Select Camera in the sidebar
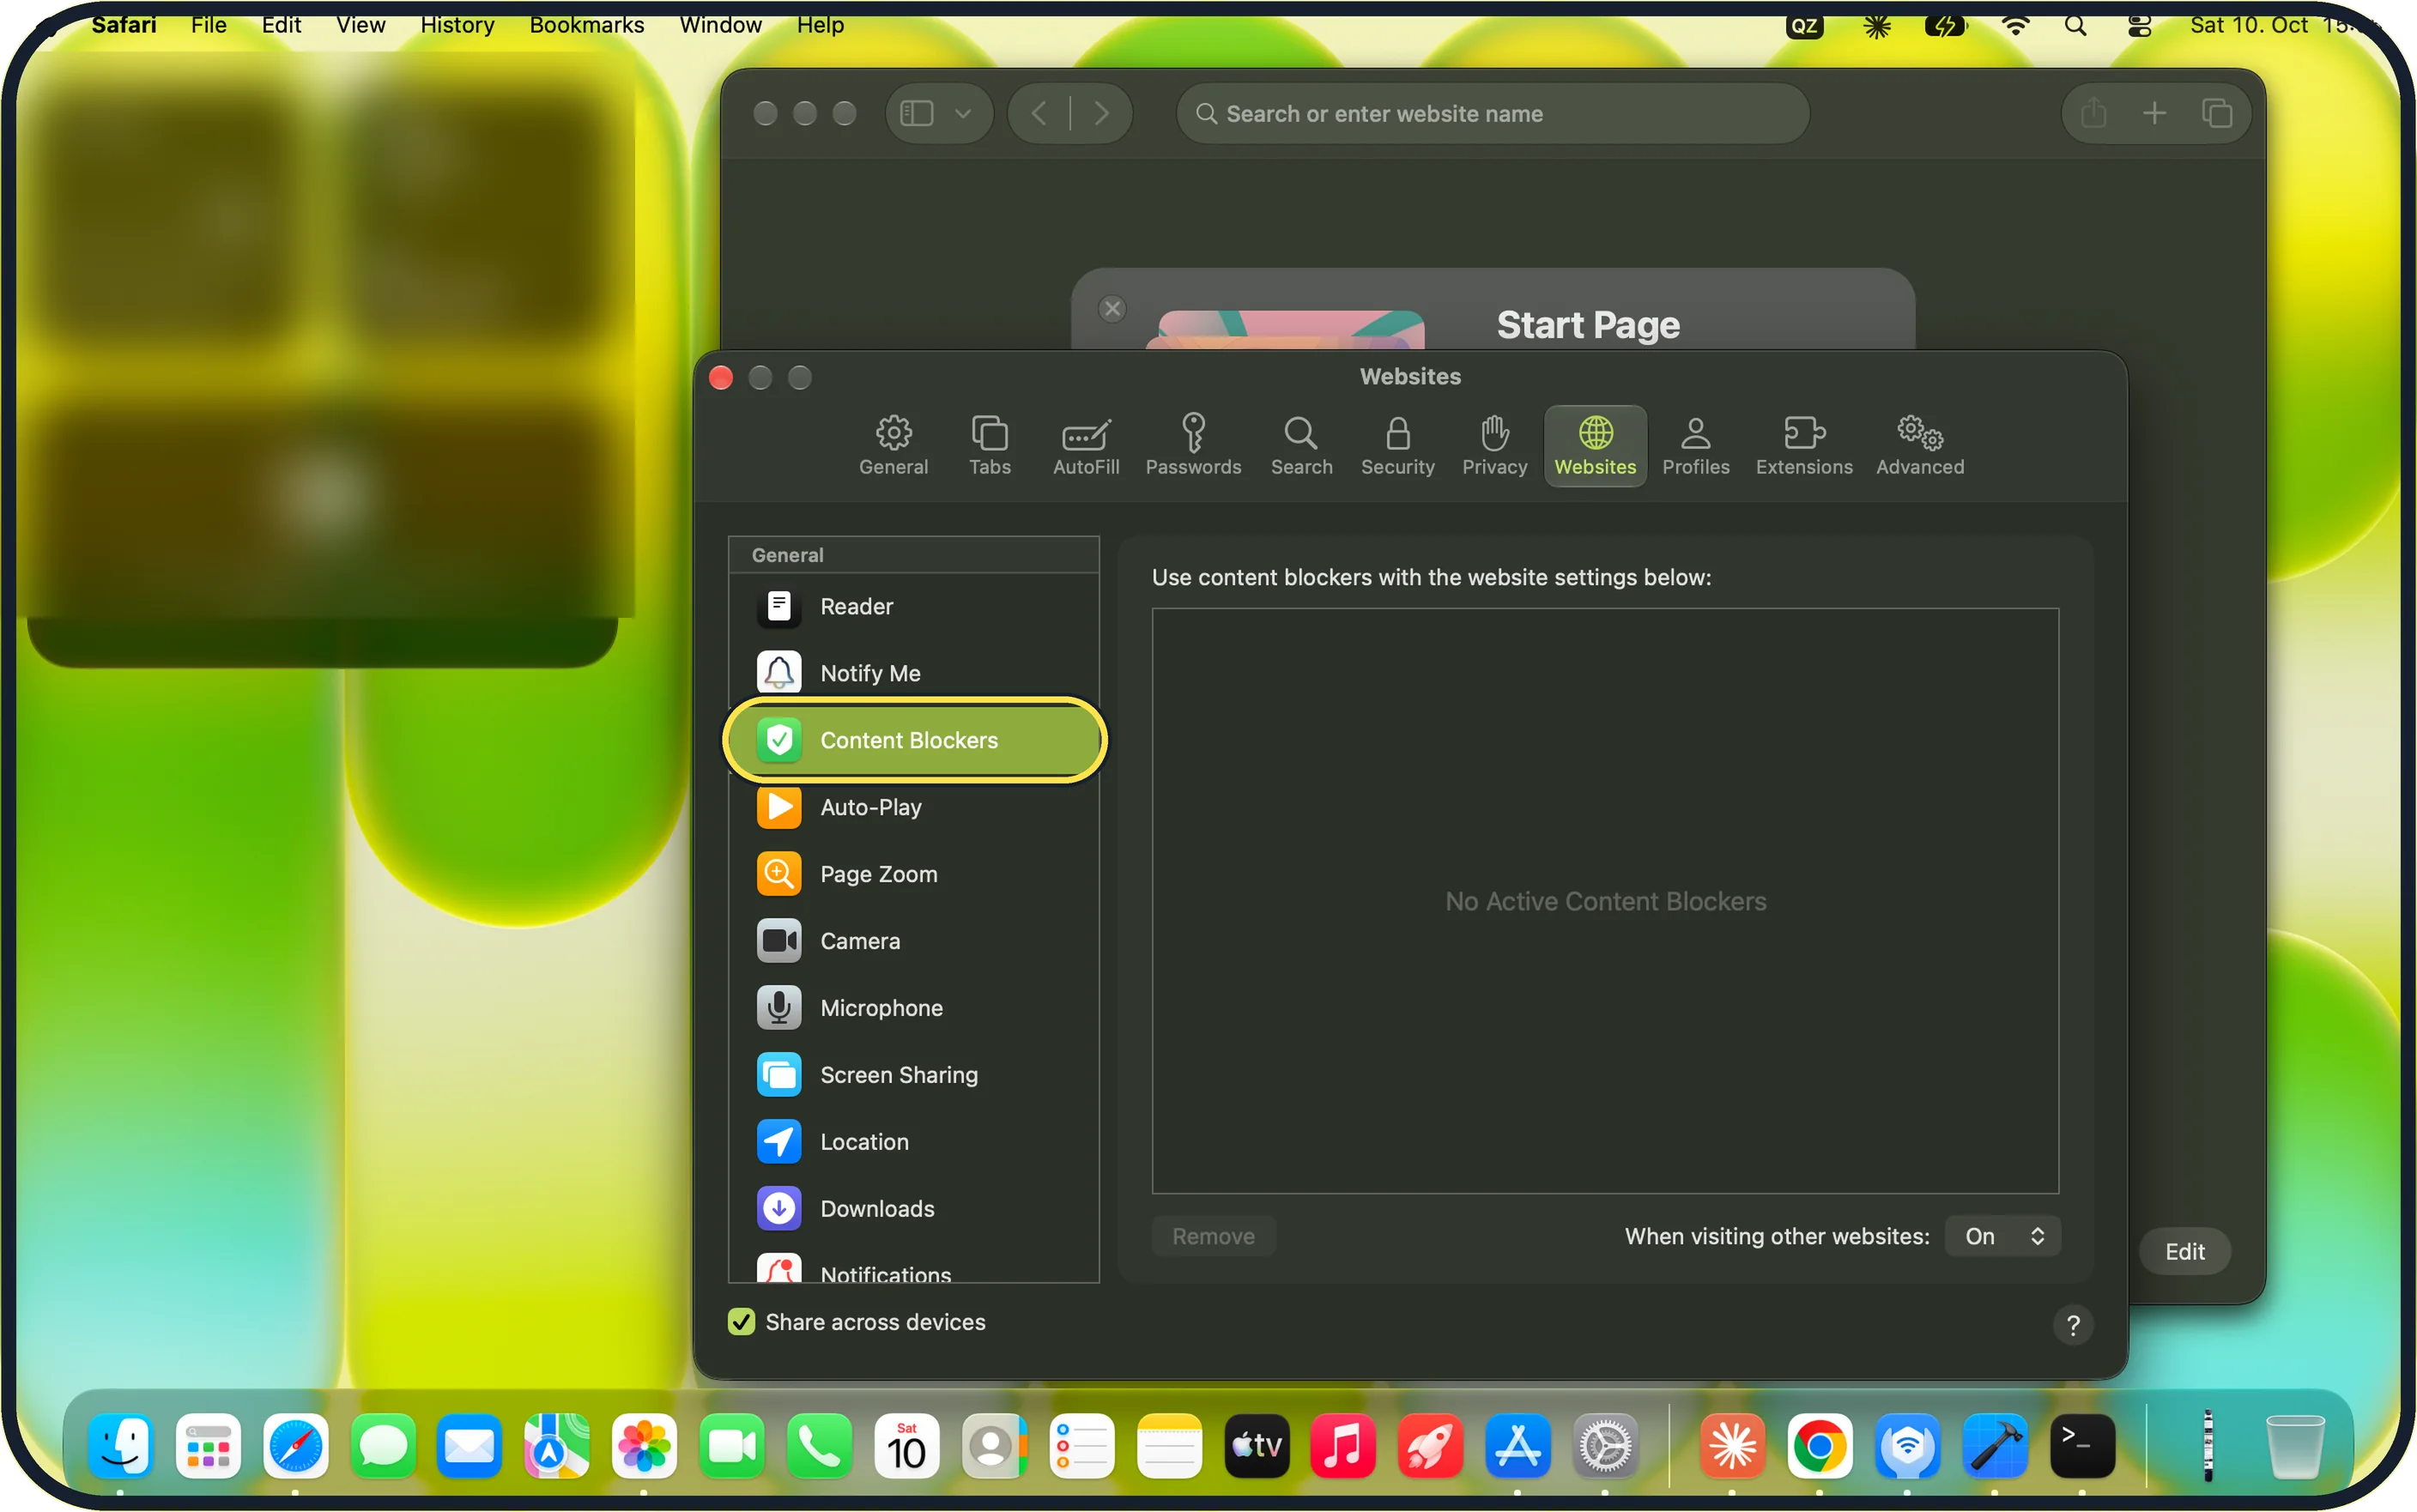 pos(913,941)
